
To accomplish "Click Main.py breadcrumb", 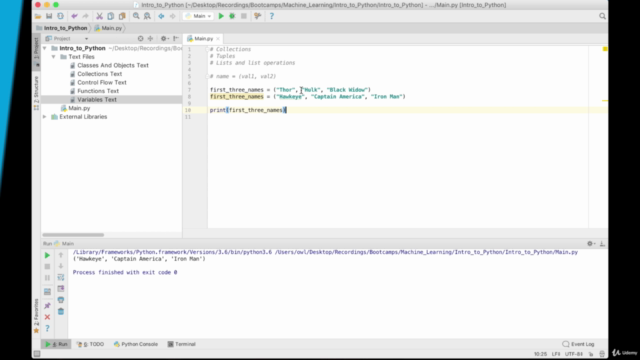I will (108, 28).
